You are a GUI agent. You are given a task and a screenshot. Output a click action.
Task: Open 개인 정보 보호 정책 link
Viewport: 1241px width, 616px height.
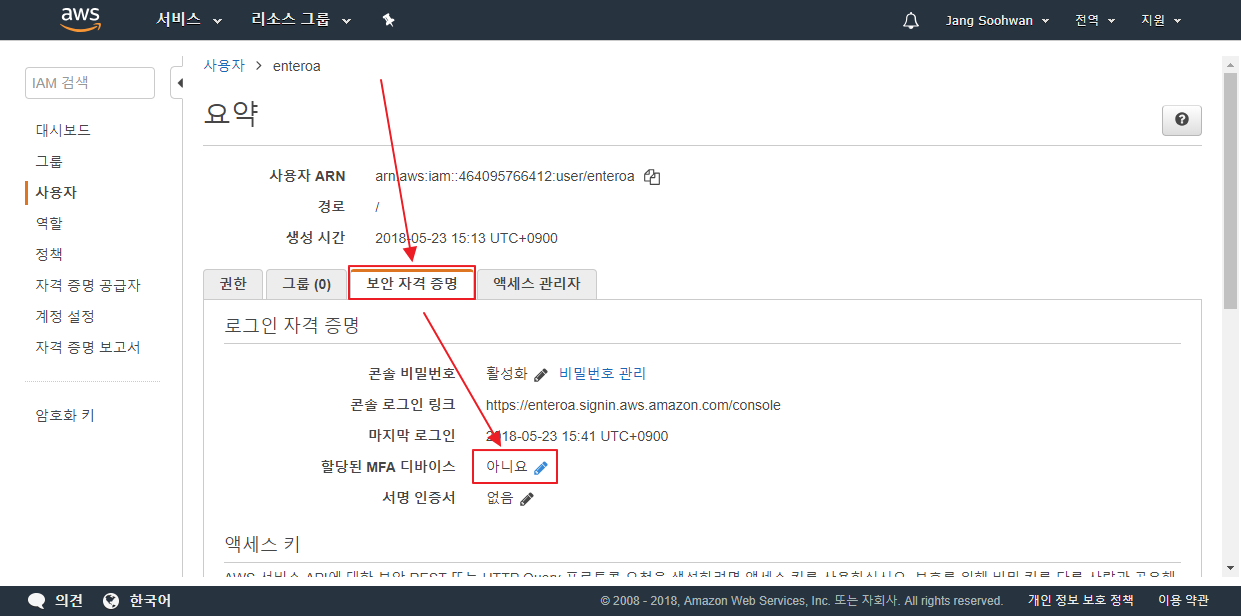coord(1081,601)
